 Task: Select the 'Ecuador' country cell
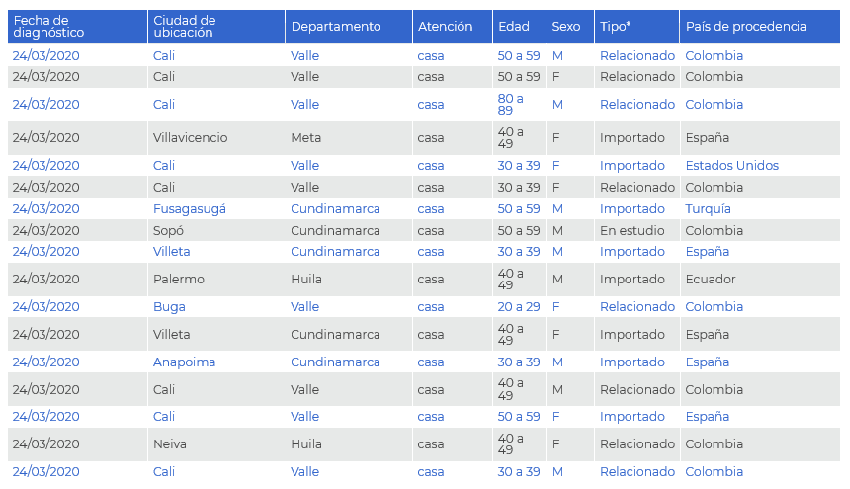point(711,279)
